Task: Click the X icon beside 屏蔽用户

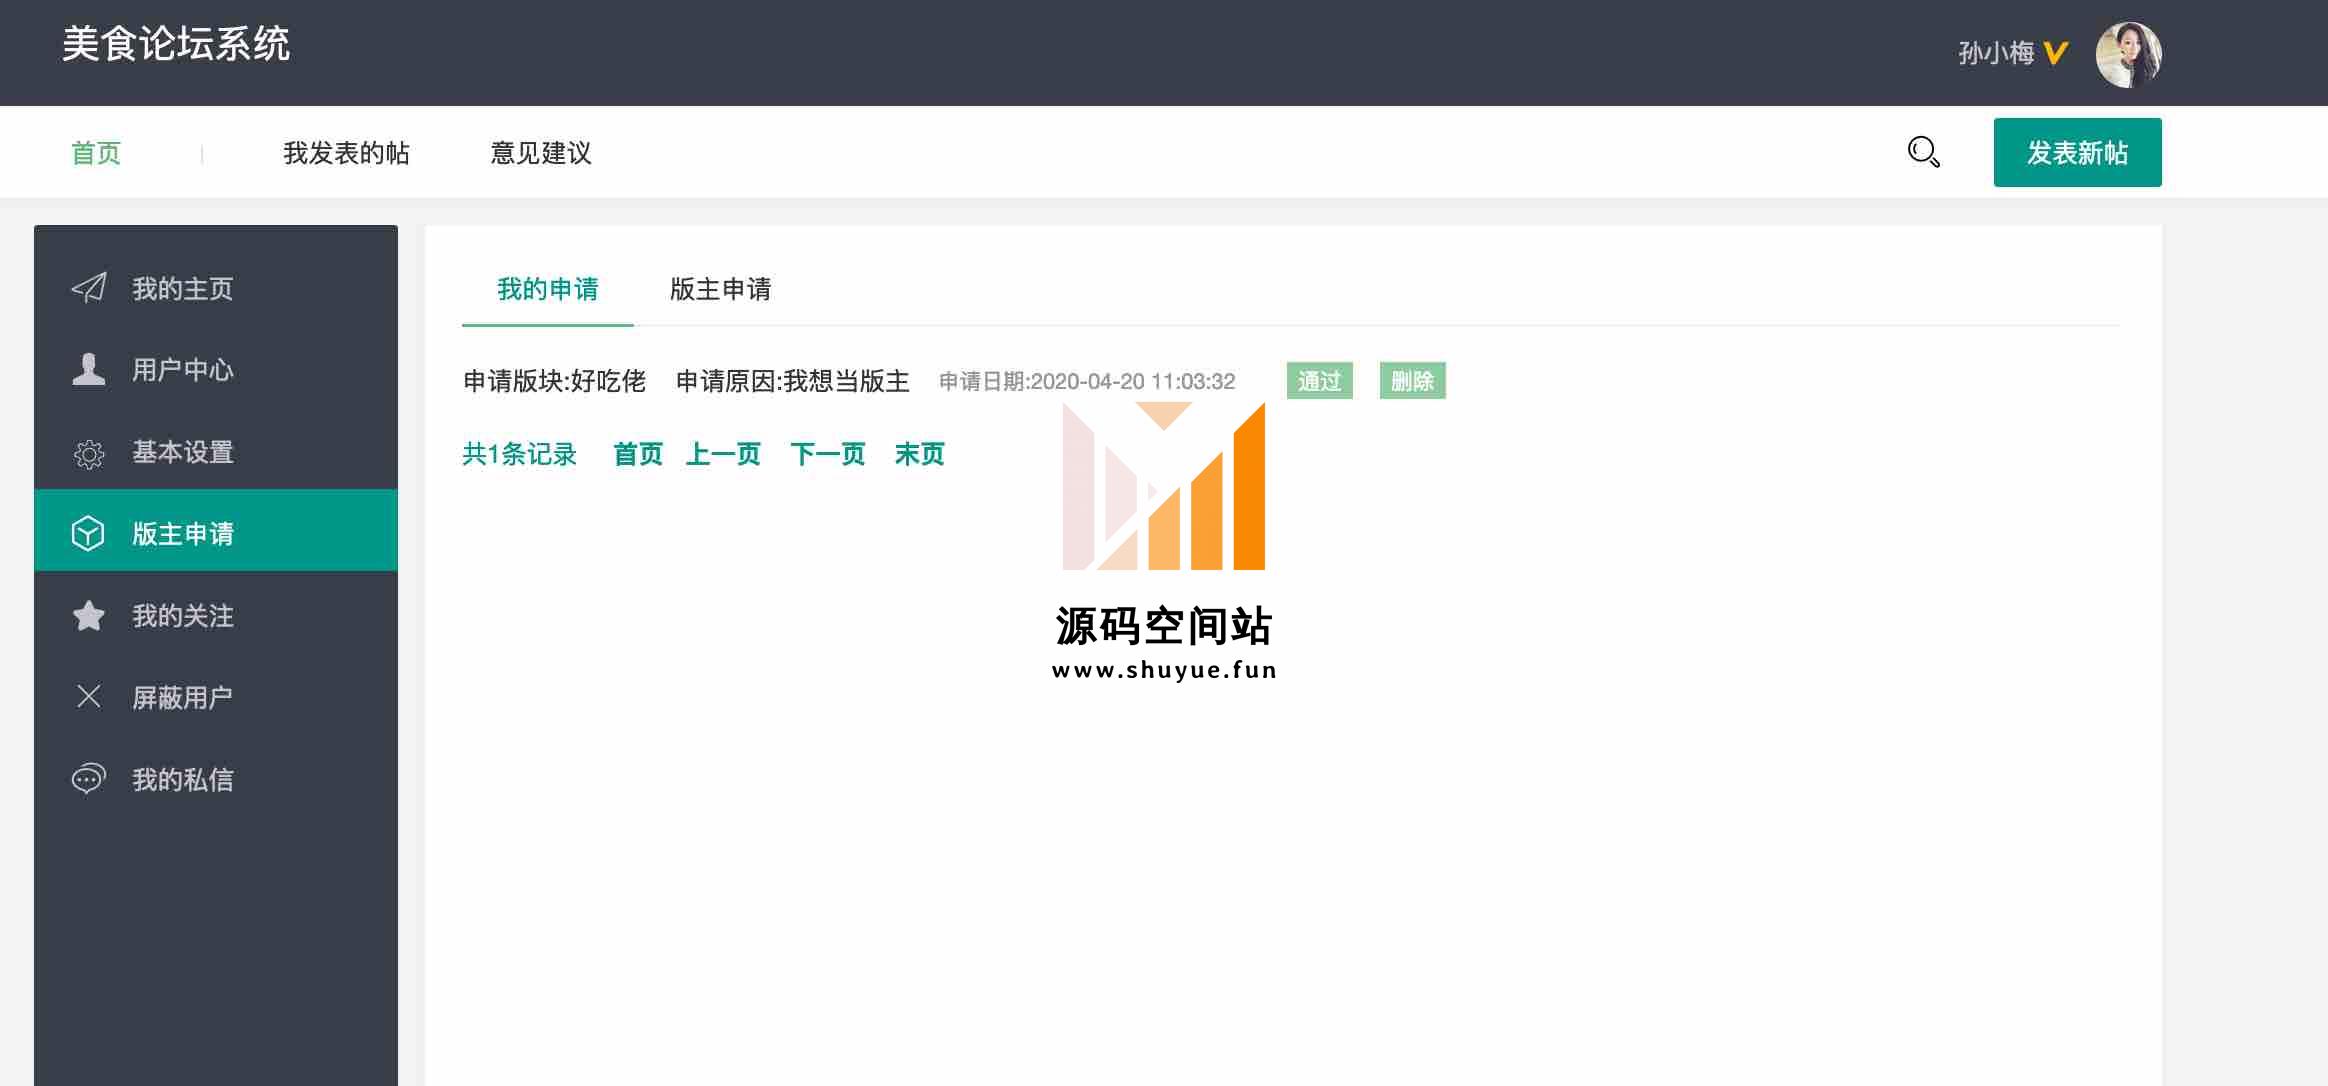Action: pos(89,696)
